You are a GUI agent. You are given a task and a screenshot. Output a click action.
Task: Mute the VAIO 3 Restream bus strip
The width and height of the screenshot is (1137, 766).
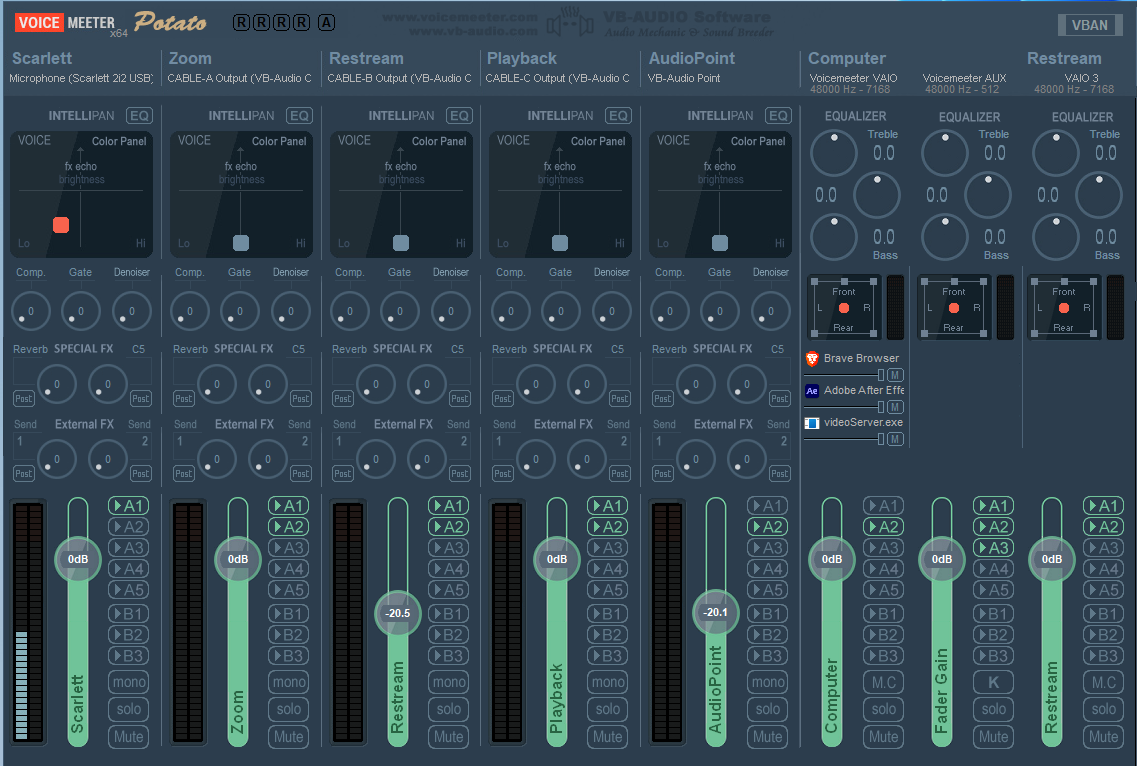pos(1104,737)
